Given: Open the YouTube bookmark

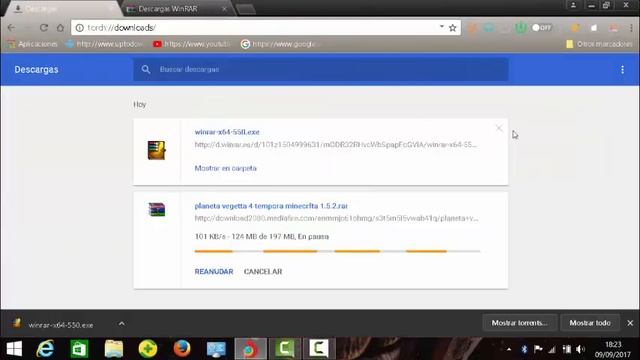Looking at the screenshot, I should tap(191, 44).
